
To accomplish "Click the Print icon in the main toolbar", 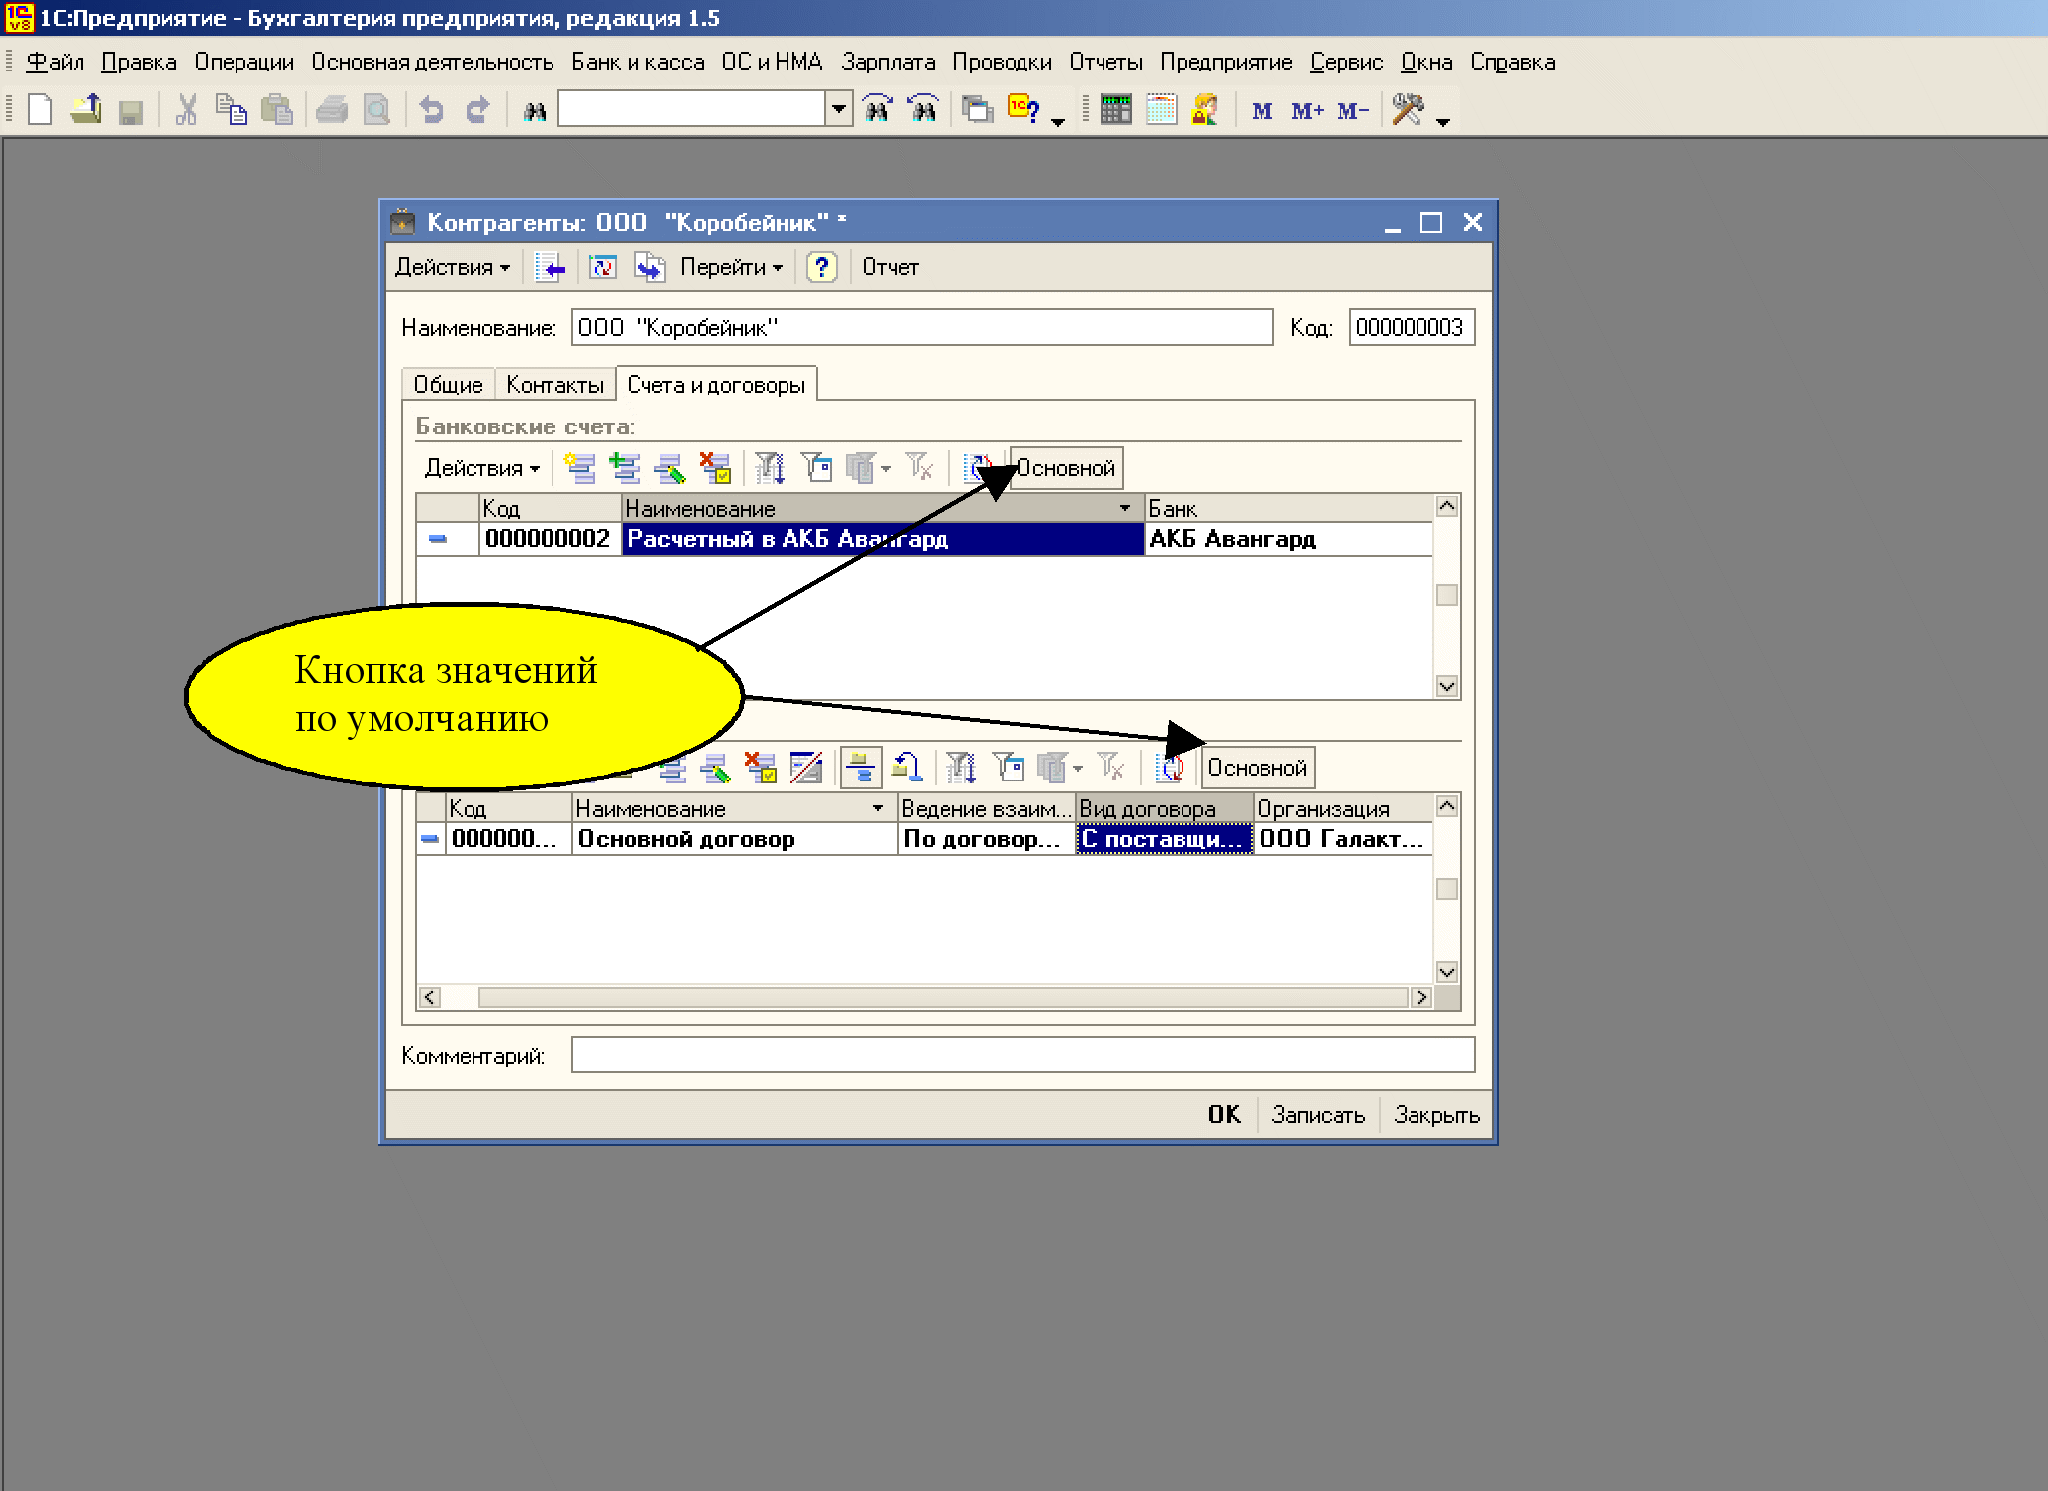I will 331,109.
